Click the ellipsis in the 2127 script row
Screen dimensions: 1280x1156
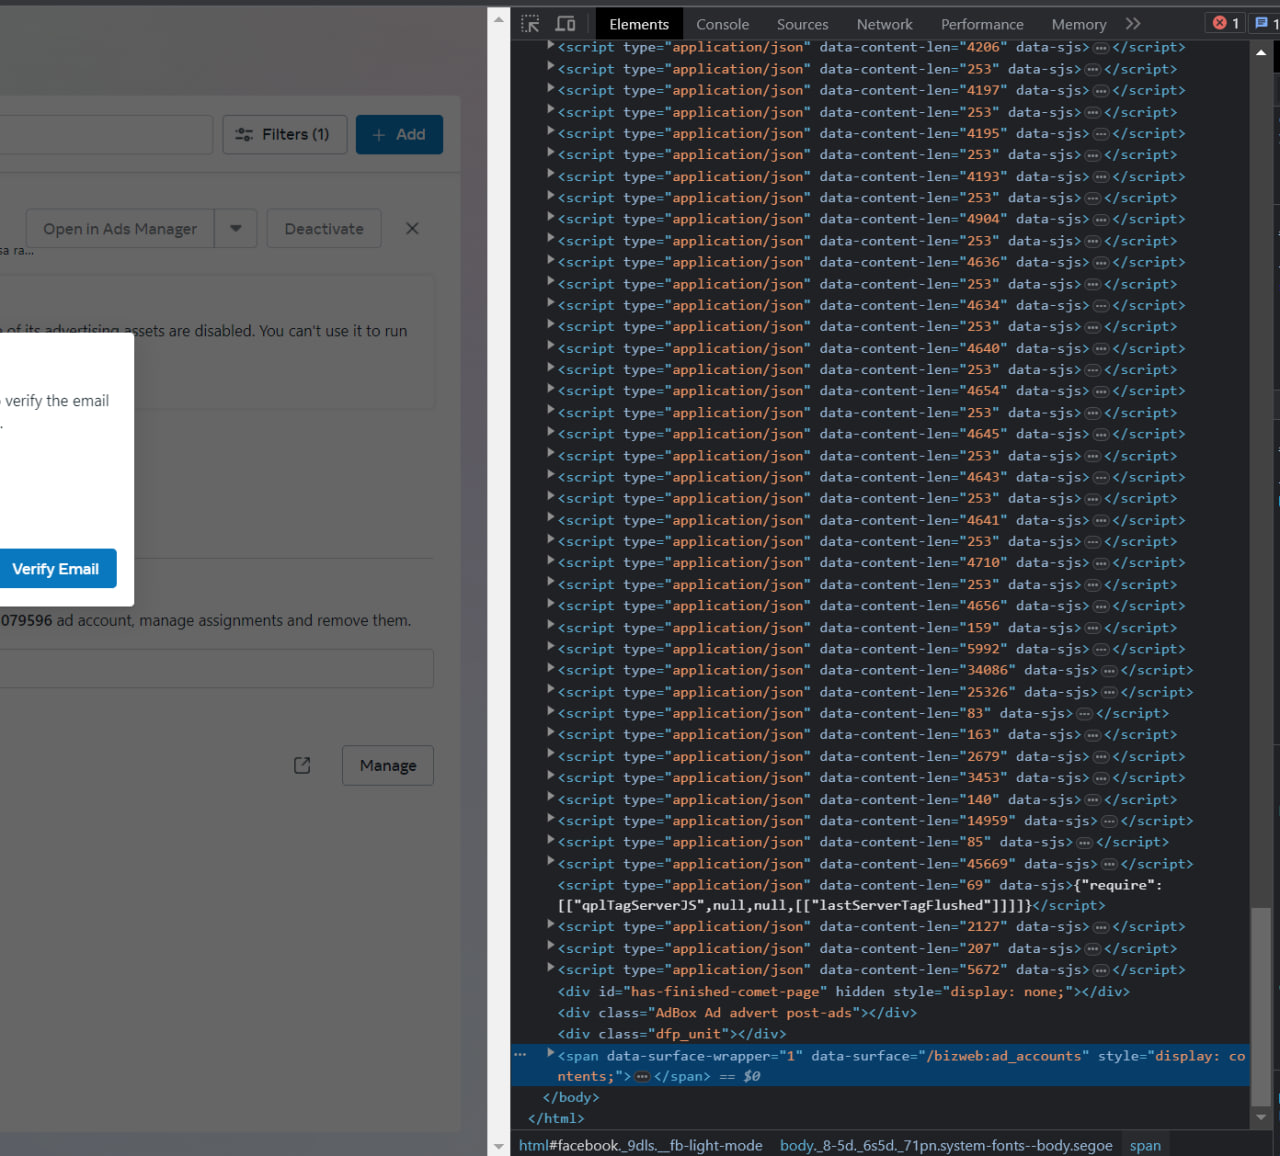(x=1101, y=927)
